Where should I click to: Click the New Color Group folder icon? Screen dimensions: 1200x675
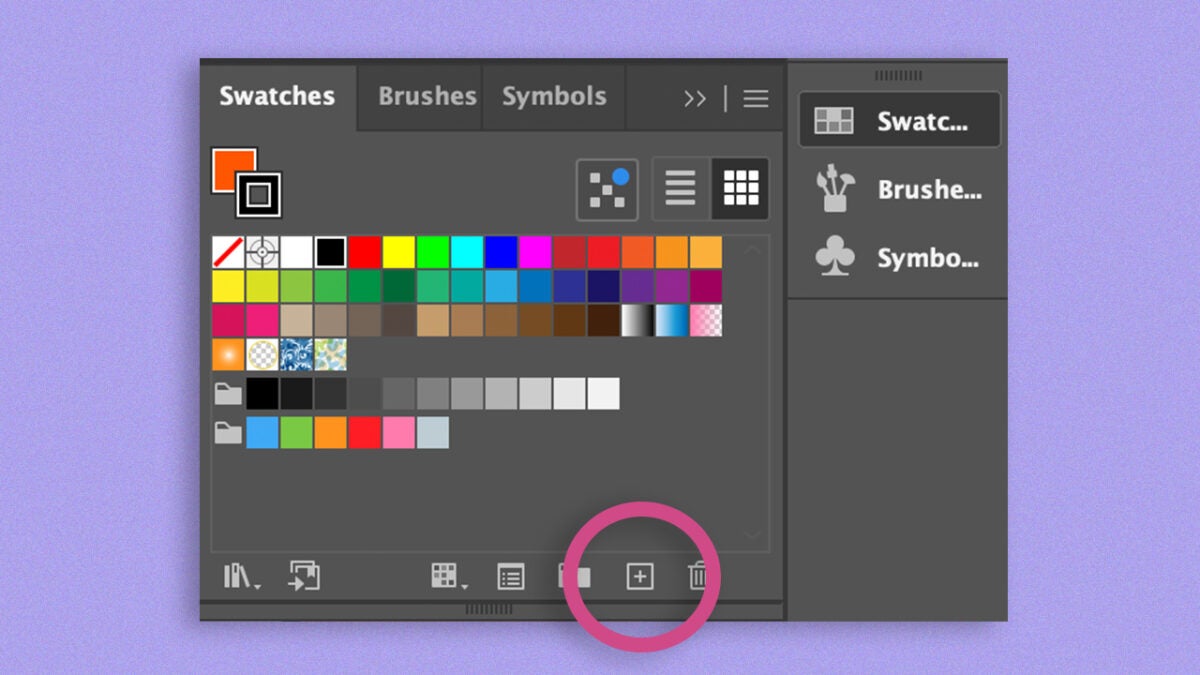(575, 576)
